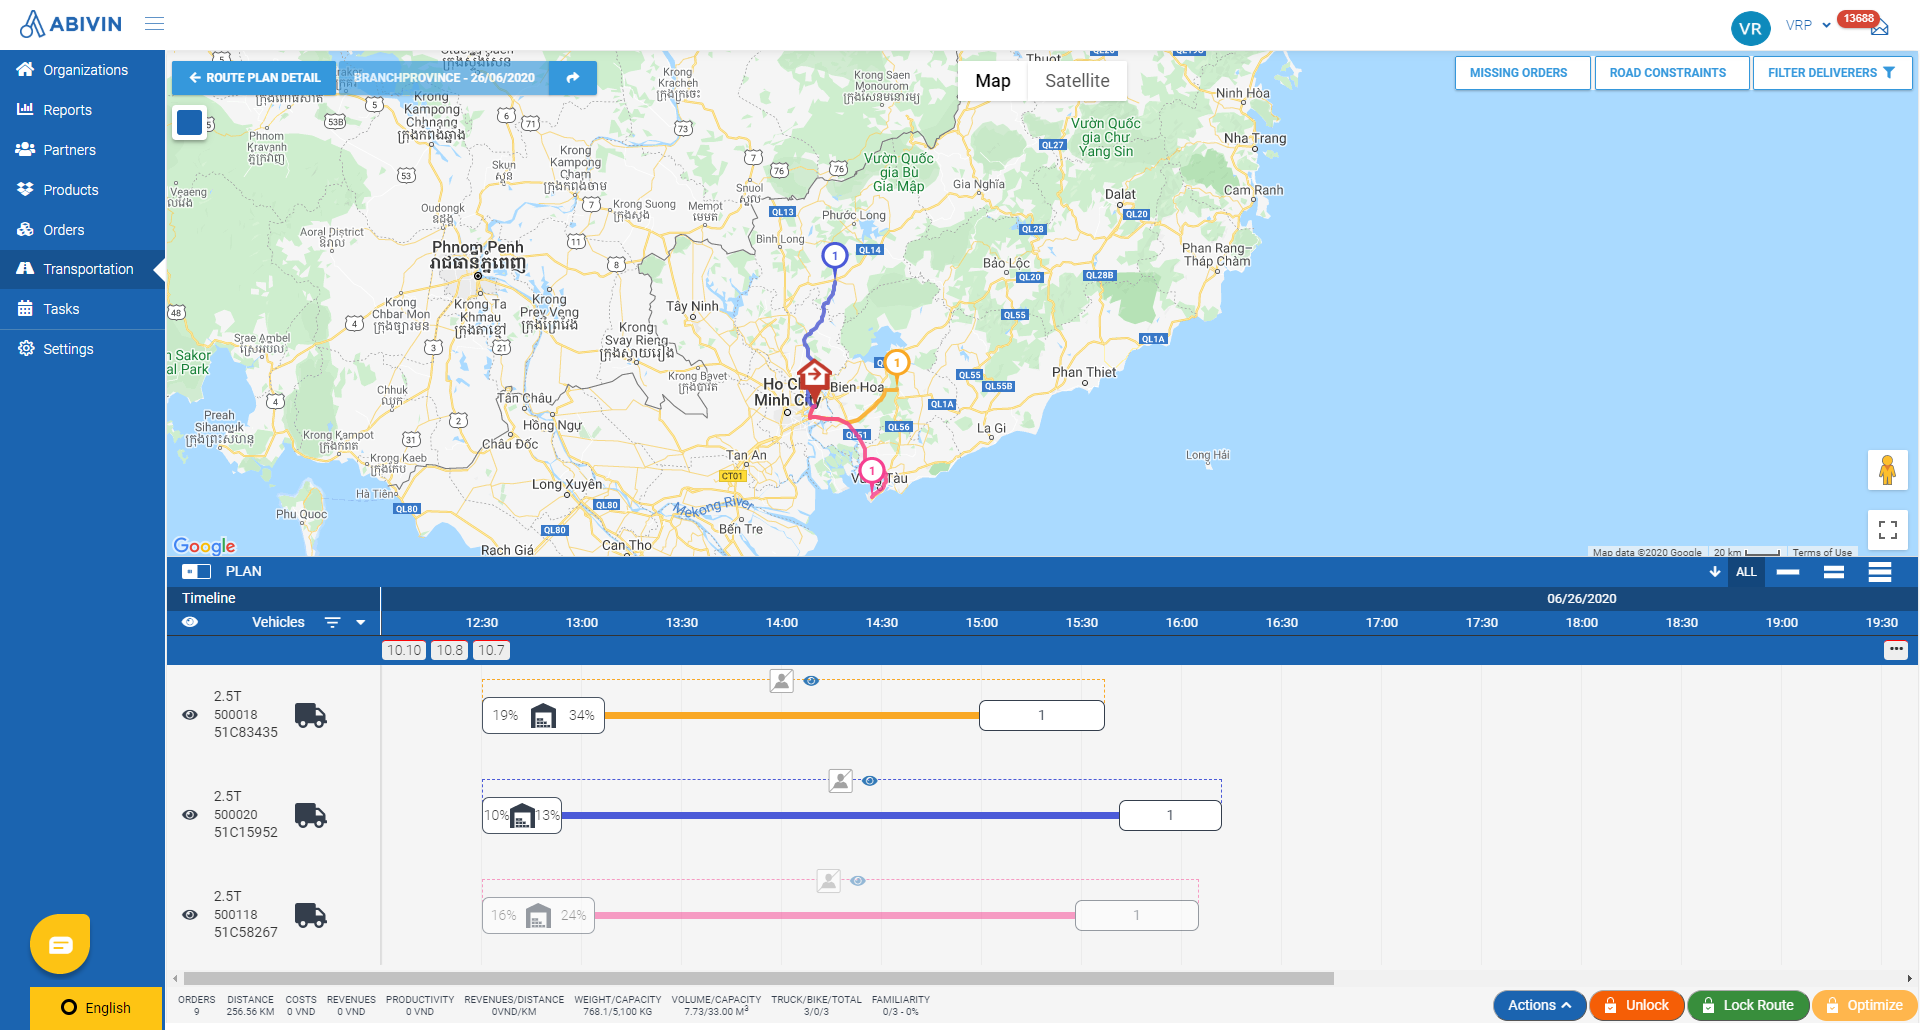Click the Optimize button

pyautogui.click(x=1864, y=1005)
